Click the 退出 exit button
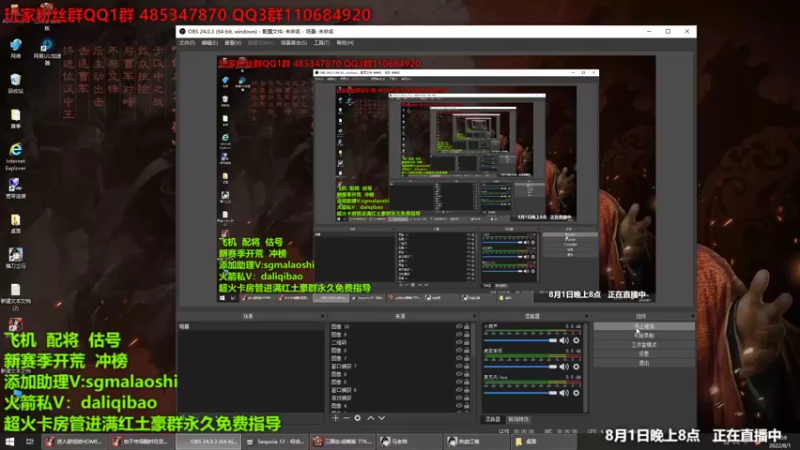800x450 pixels. [644, 363]
